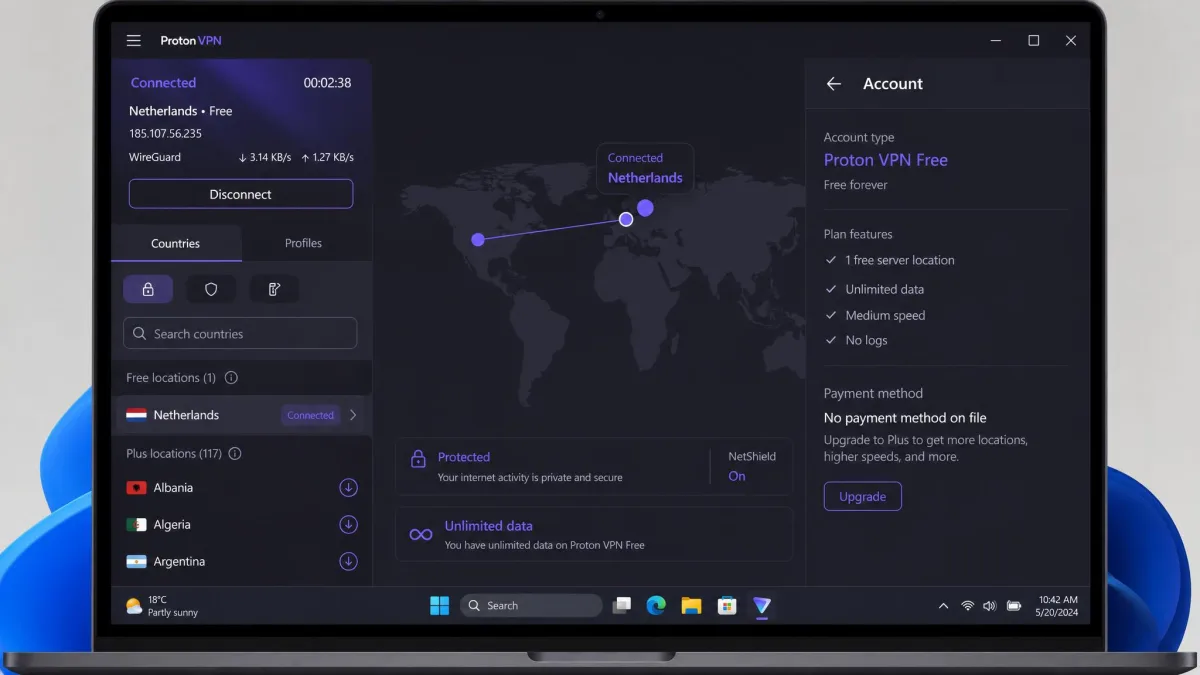Click the Algeria country row

[241, 524]
